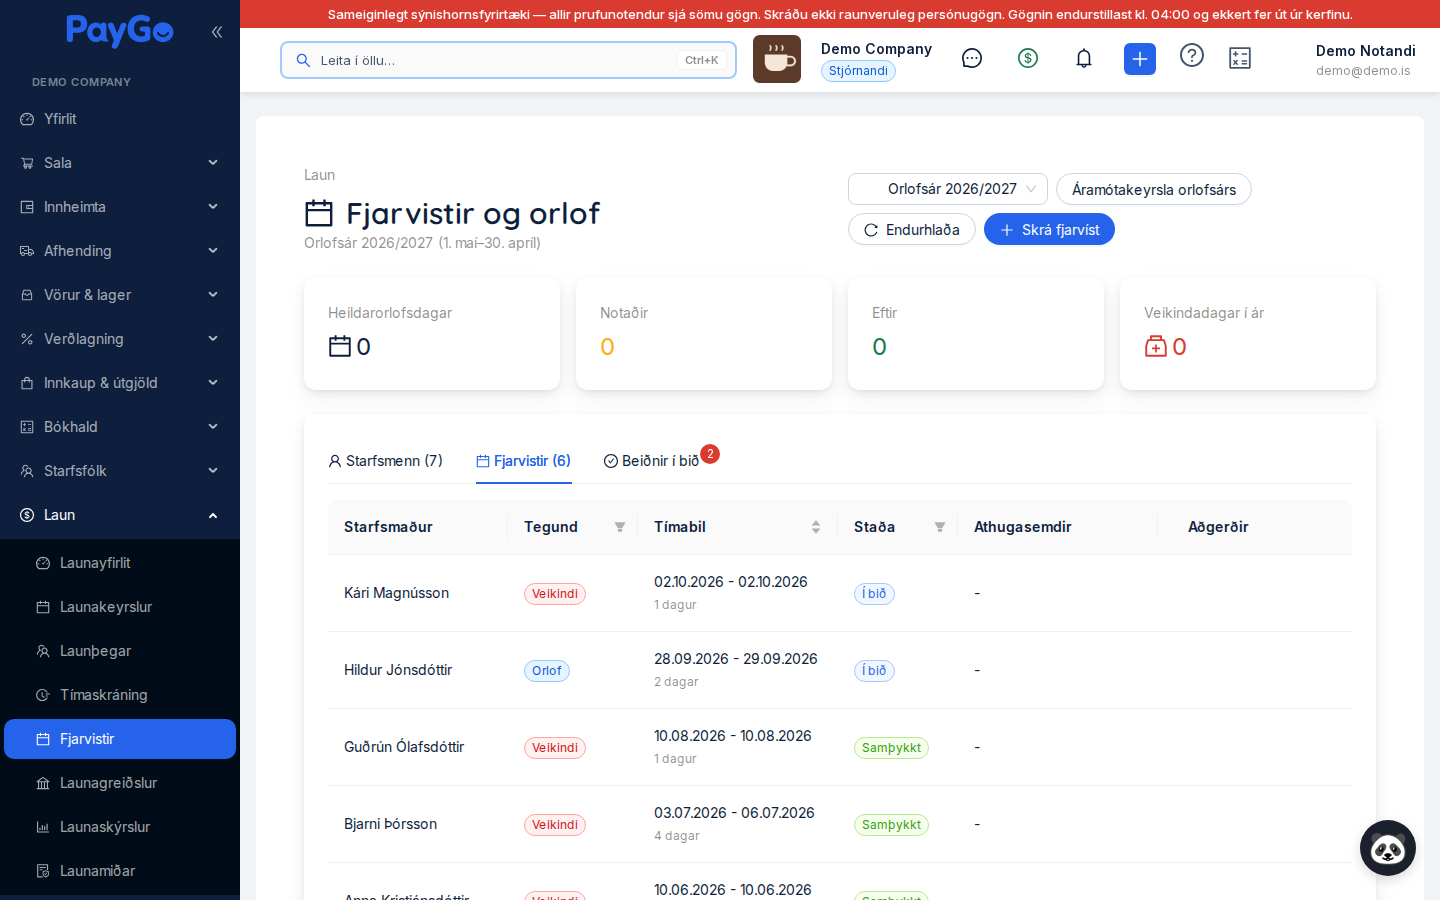
Task: Open Launaskýrslur in the sidebar
Action: pyautogui.click(x=120, y=827)
